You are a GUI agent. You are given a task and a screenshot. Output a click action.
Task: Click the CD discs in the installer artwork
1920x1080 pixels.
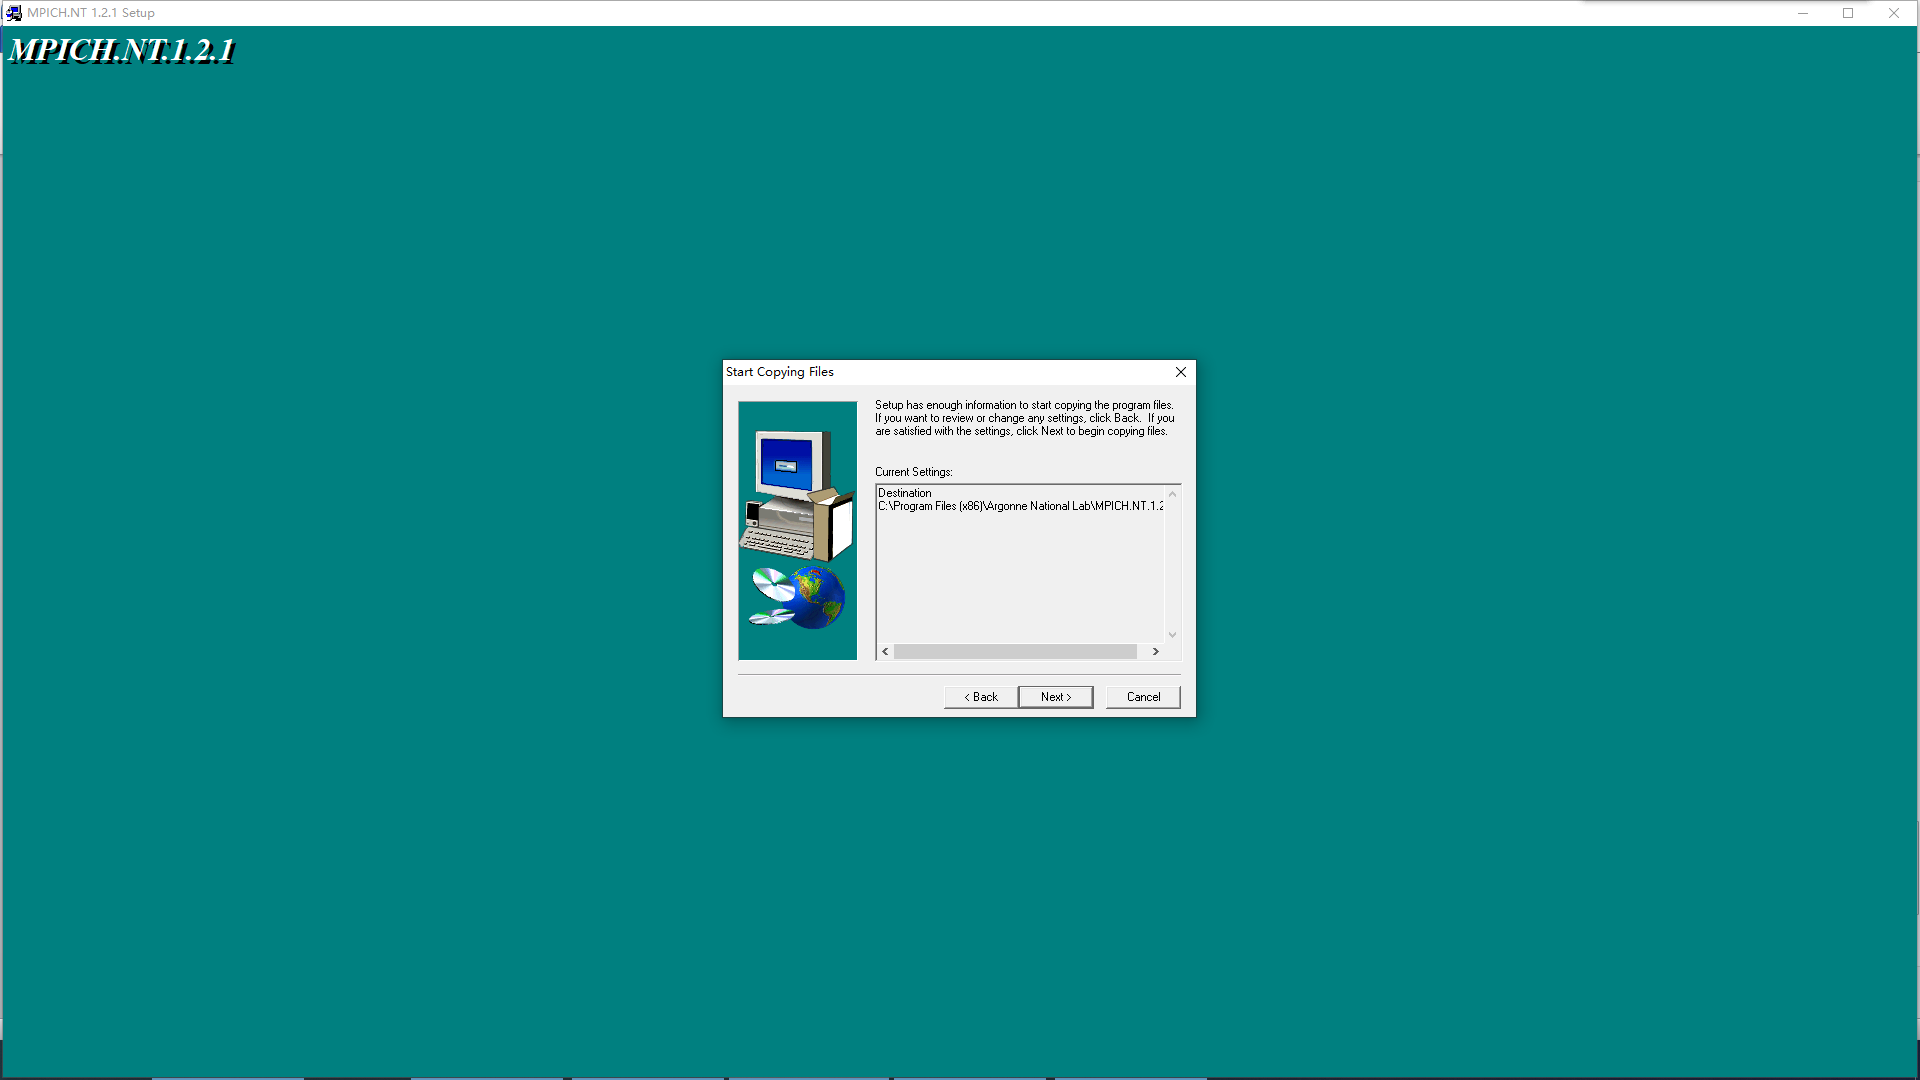tap(770, 590)
